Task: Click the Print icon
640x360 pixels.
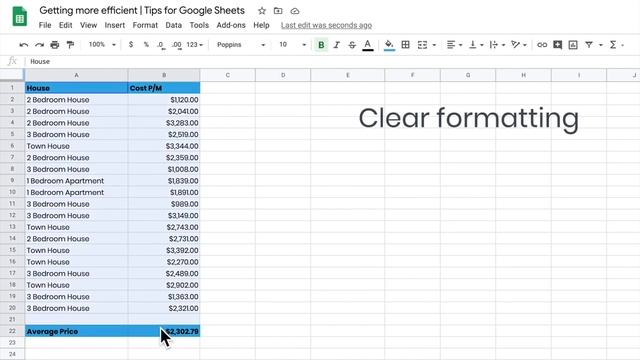Action: (55, 45)
